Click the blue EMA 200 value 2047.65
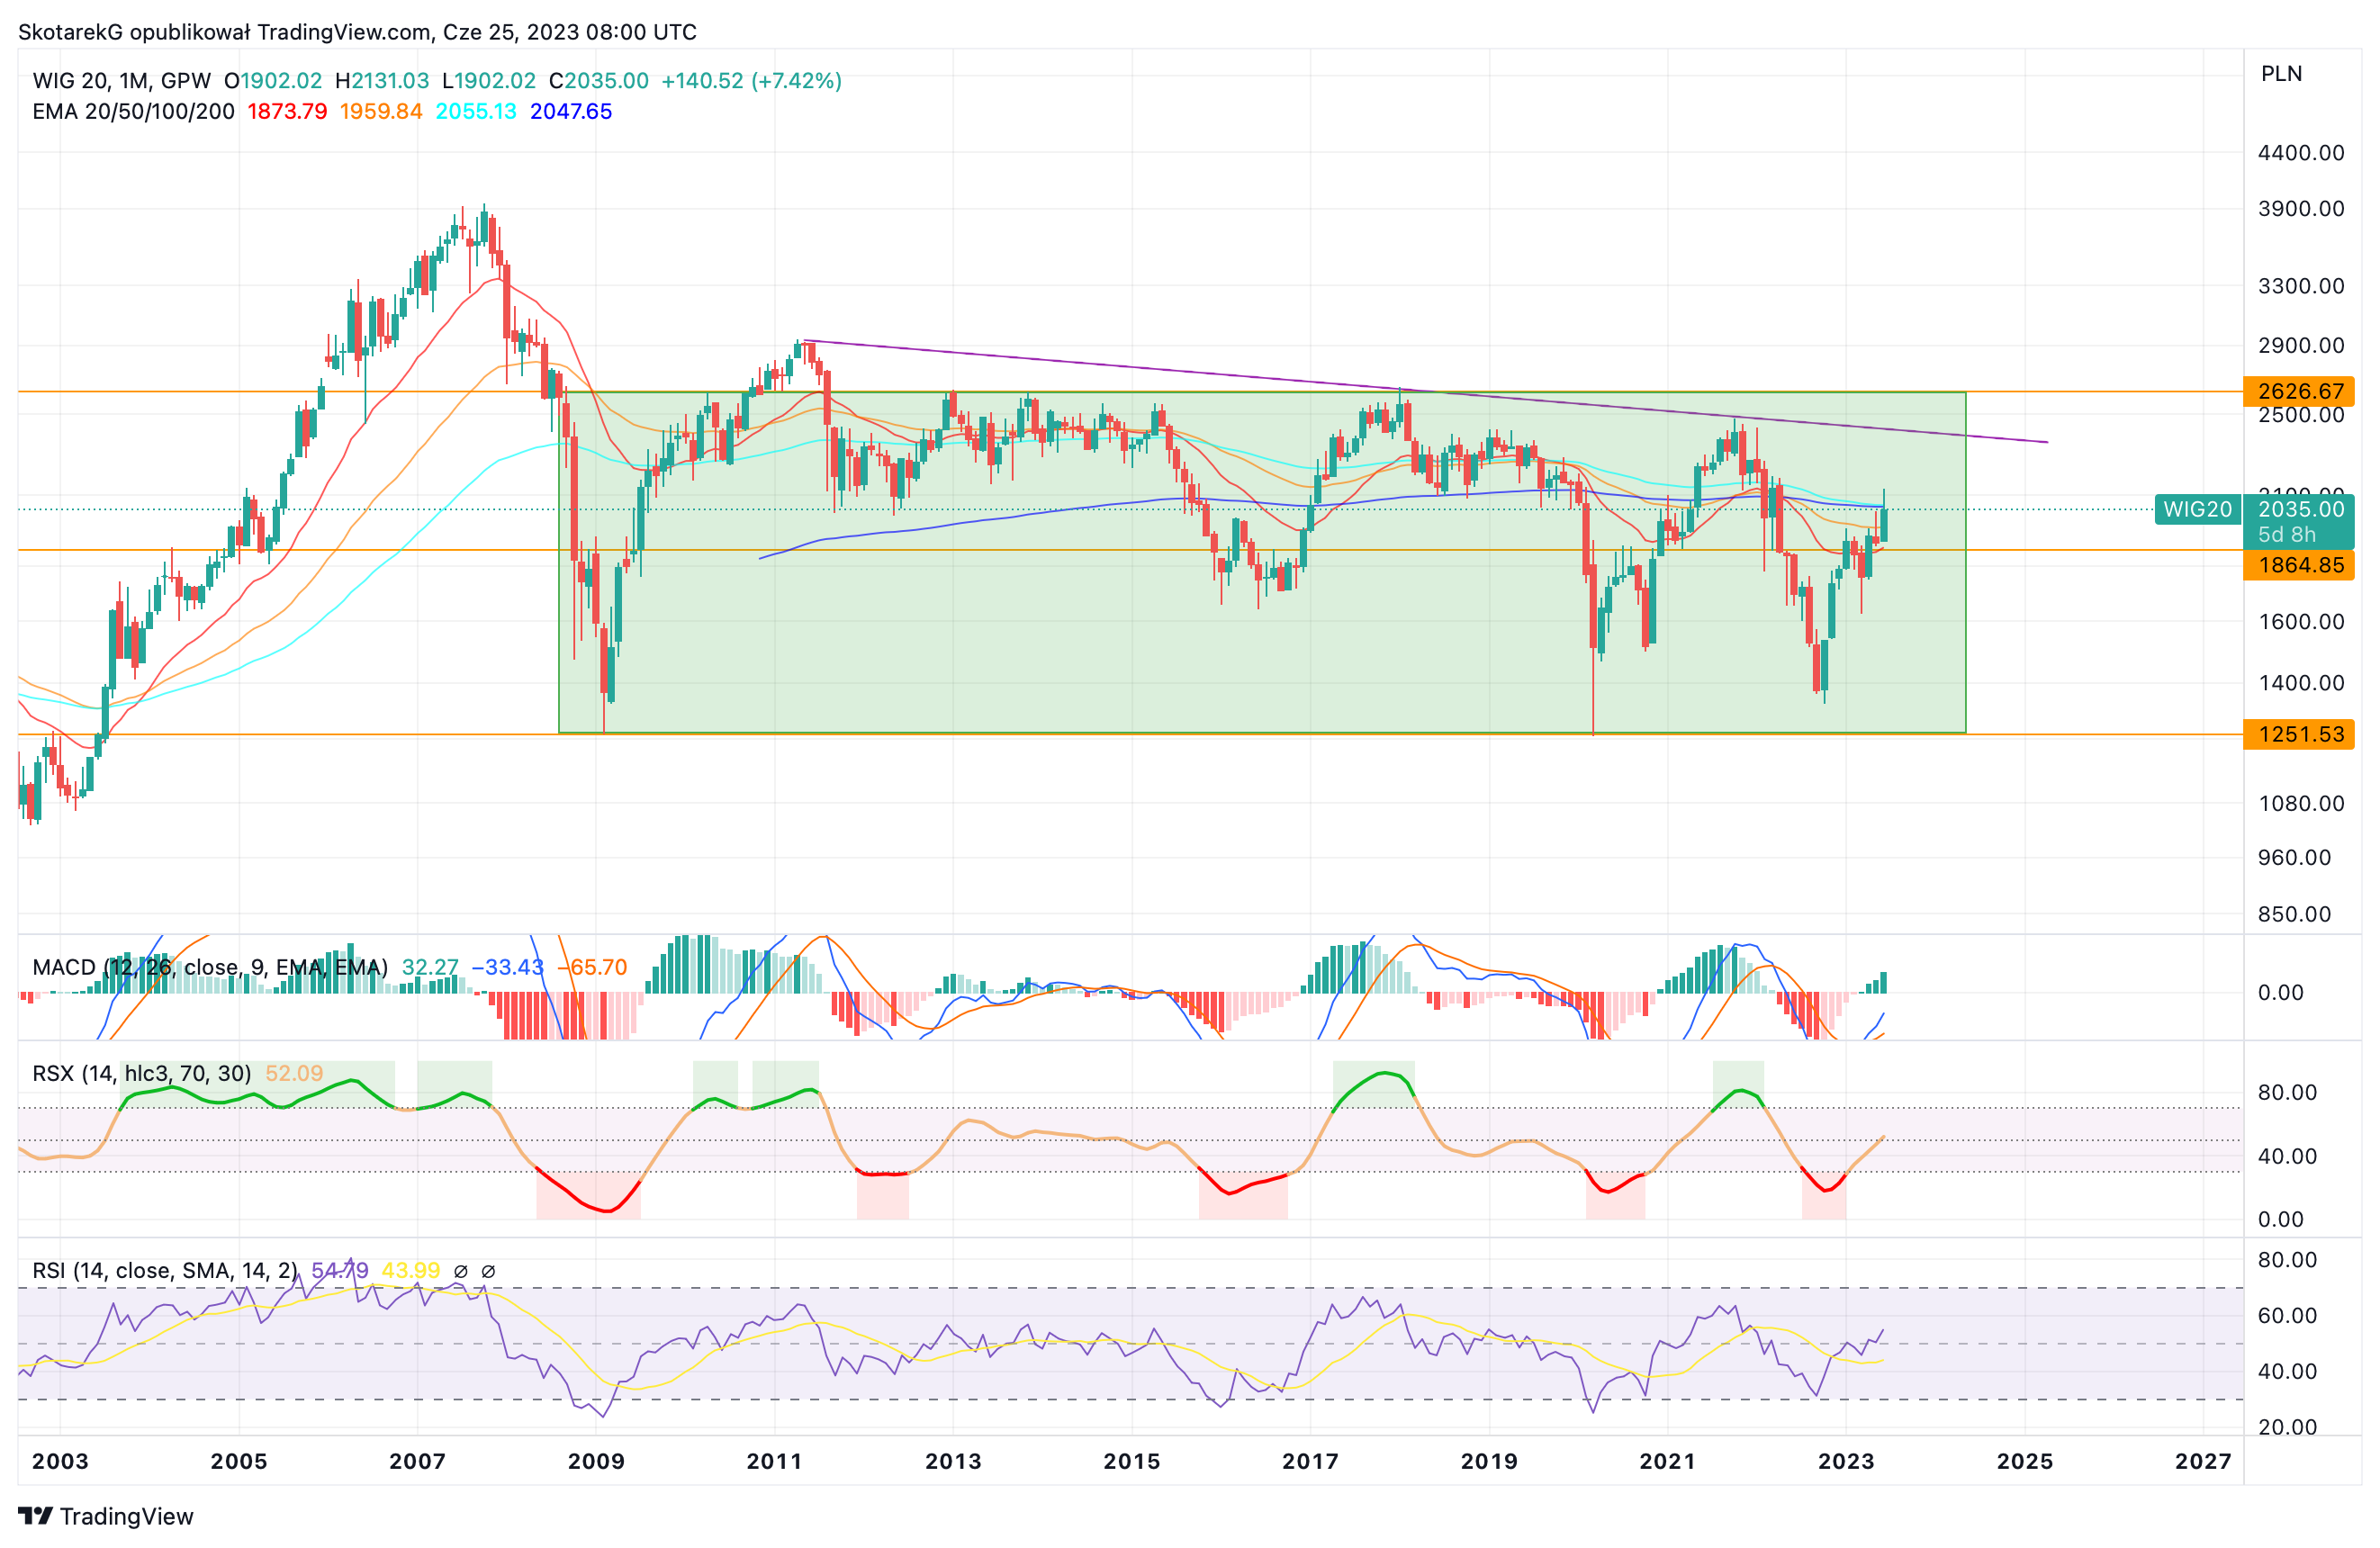Image resolution: width=2380 pixels, height=1548 pixels. click(571, 111)
